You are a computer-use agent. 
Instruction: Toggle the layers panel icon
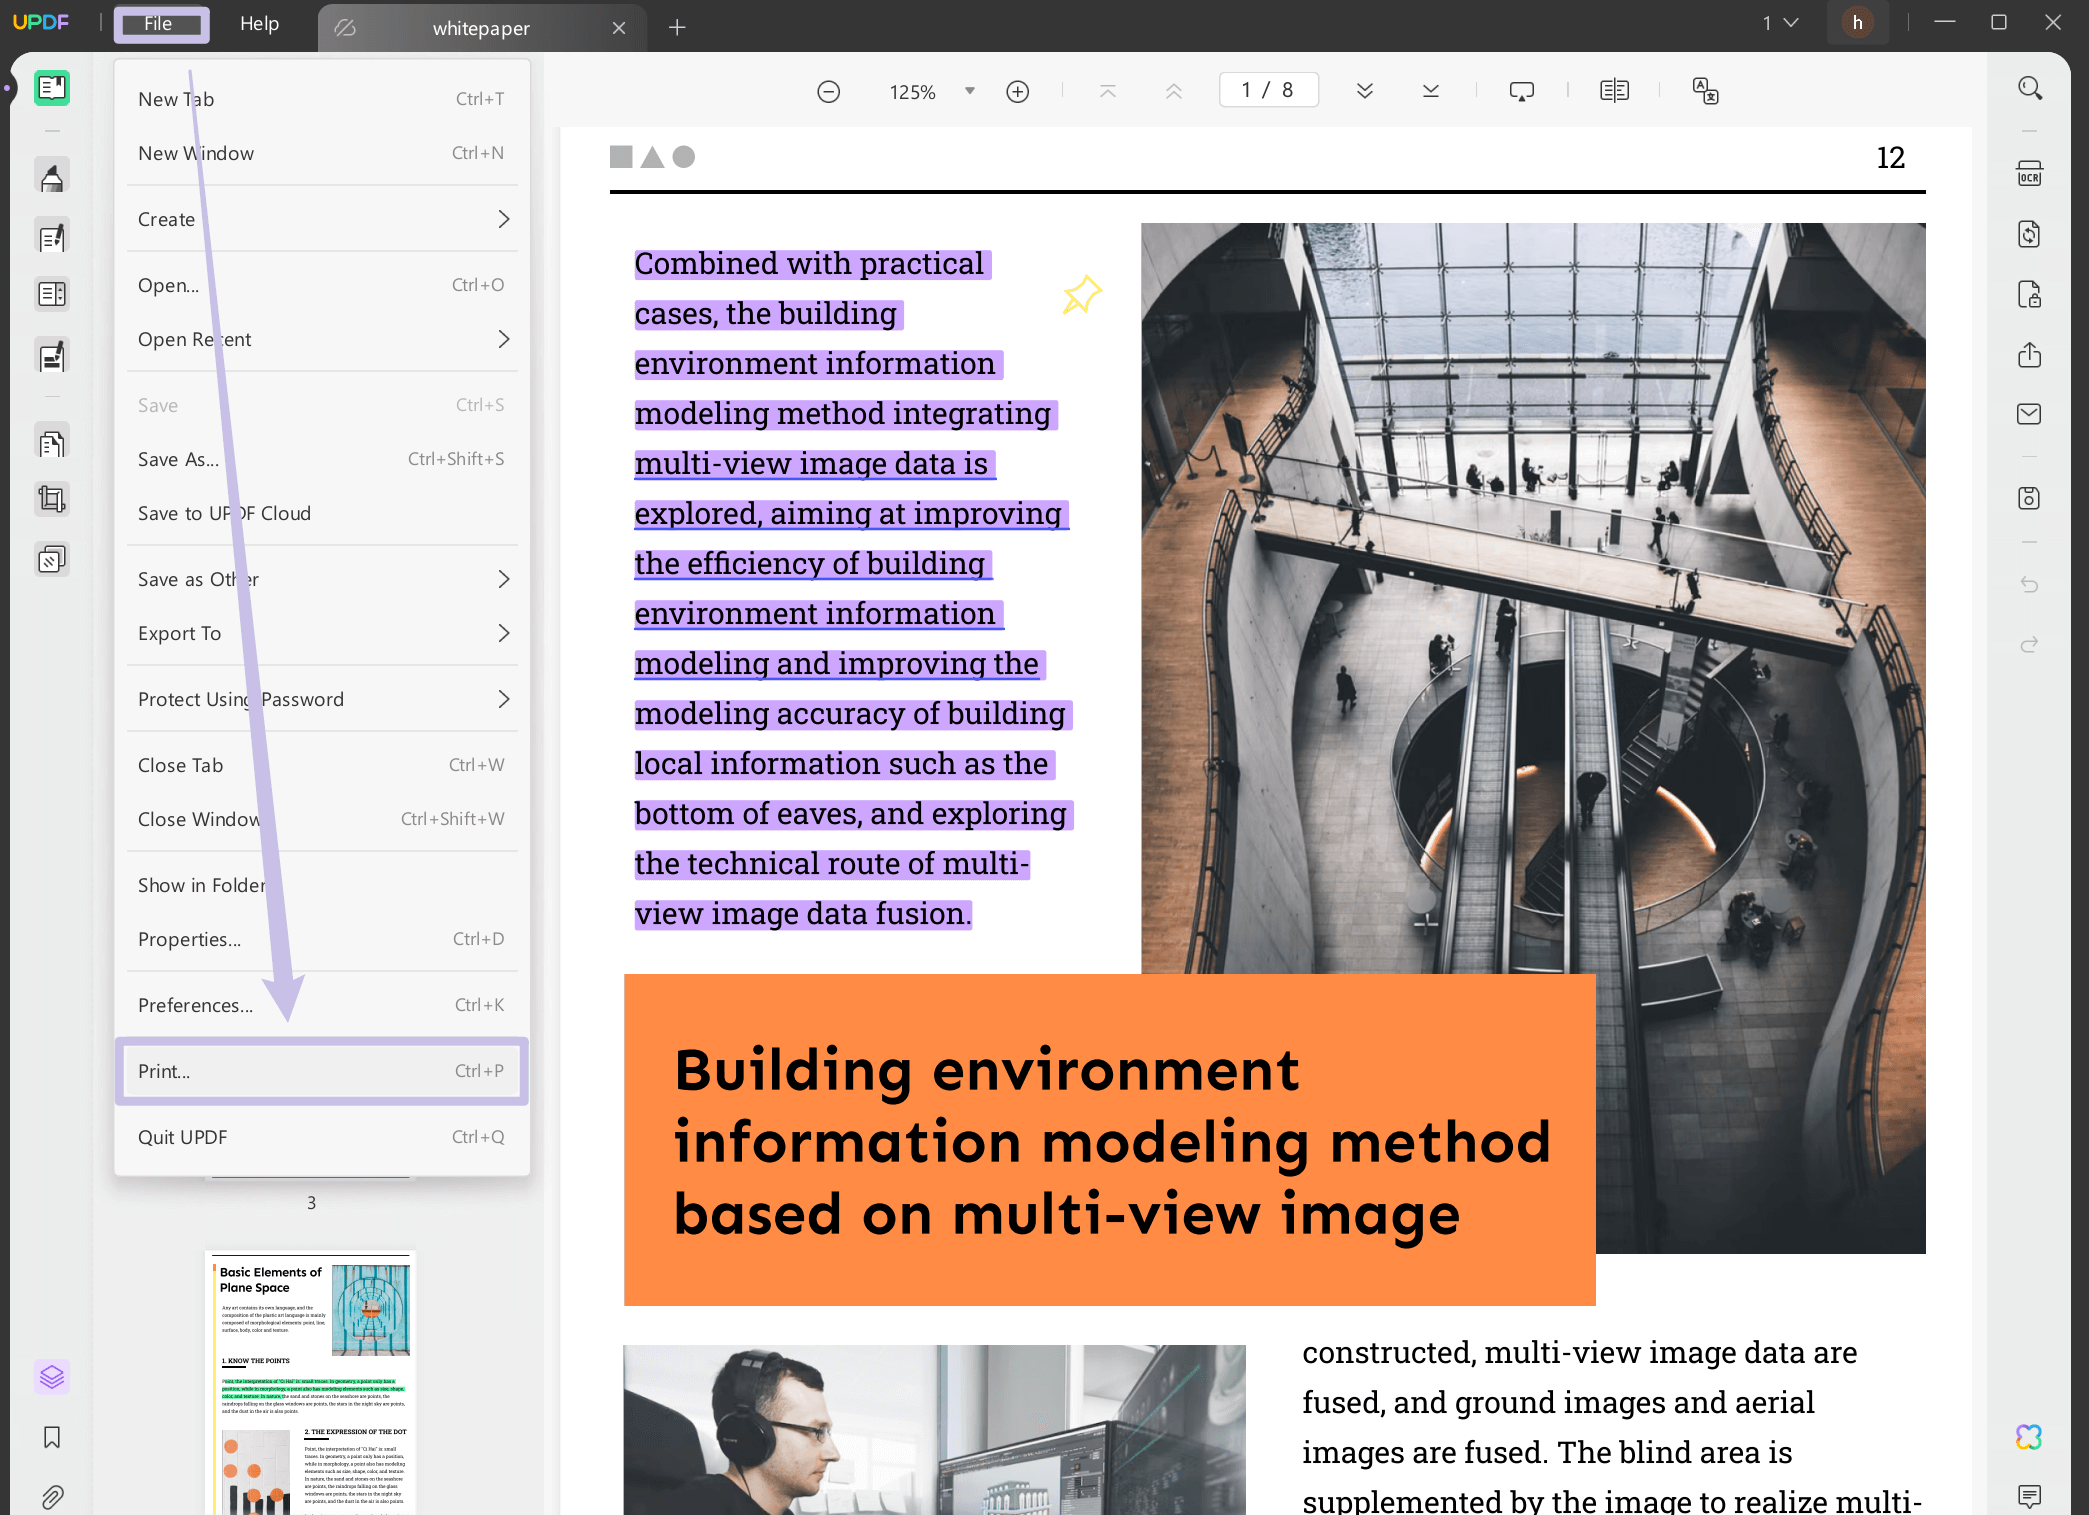click(x=52, y=1377)
